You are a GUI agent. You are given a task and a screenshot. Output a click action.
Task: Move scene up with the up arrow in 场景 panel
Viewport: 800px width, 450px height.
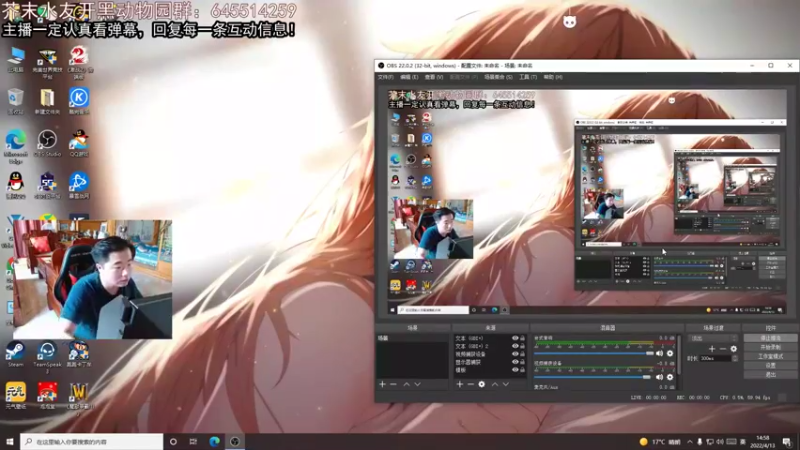point(407,384)
